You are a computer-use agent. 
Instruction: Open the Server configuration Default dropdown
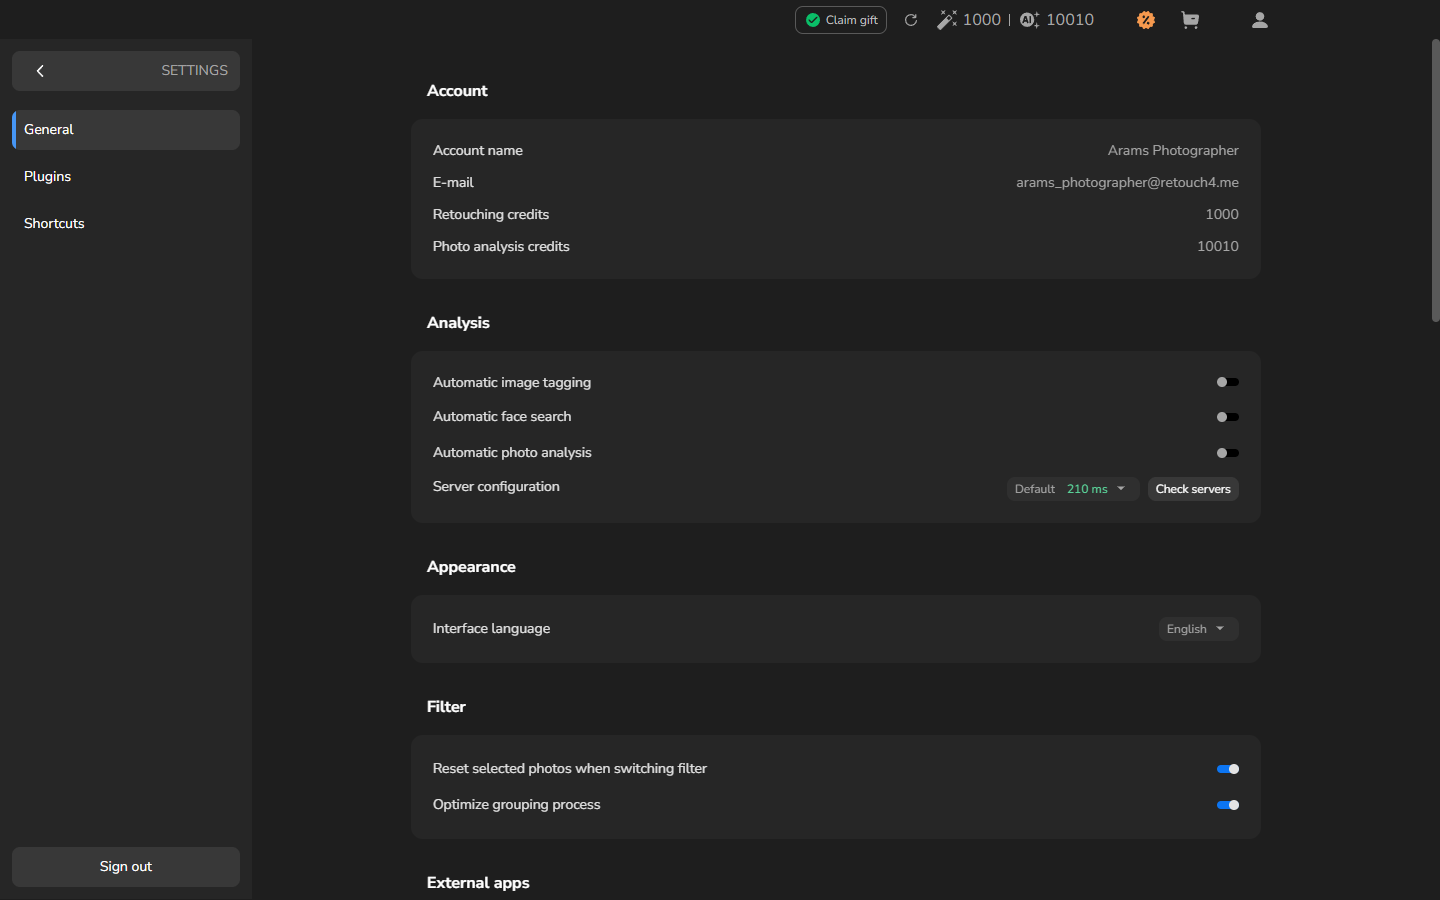click(x=1072, y=489)
